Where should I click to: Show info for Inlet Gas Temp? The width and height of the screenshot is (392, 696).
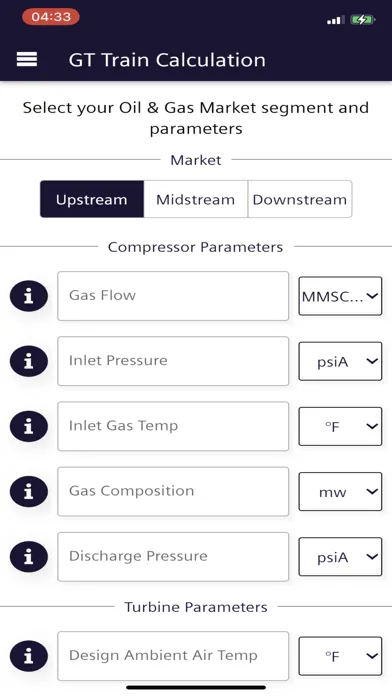click(x=29, y=427)
